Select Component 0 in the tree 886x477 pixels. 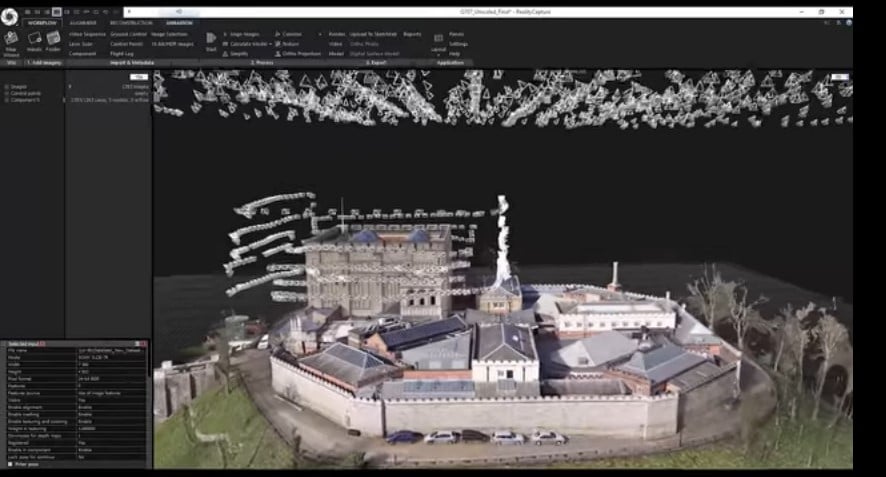26,100
